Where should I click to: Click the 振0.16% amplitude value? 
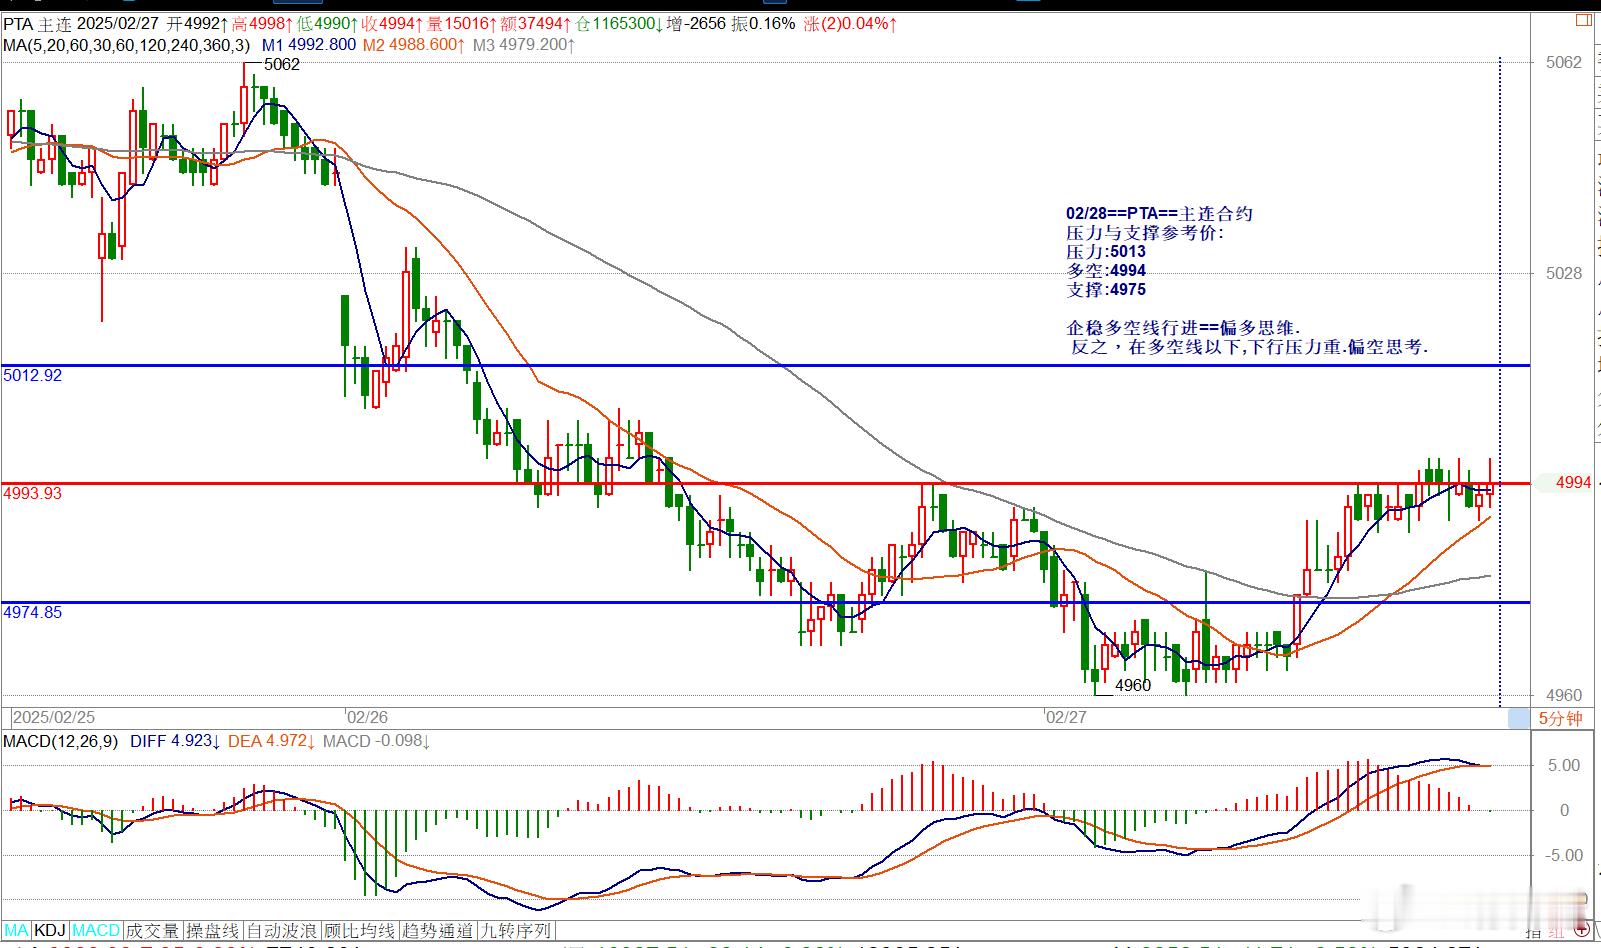click(x=762, y=23)
